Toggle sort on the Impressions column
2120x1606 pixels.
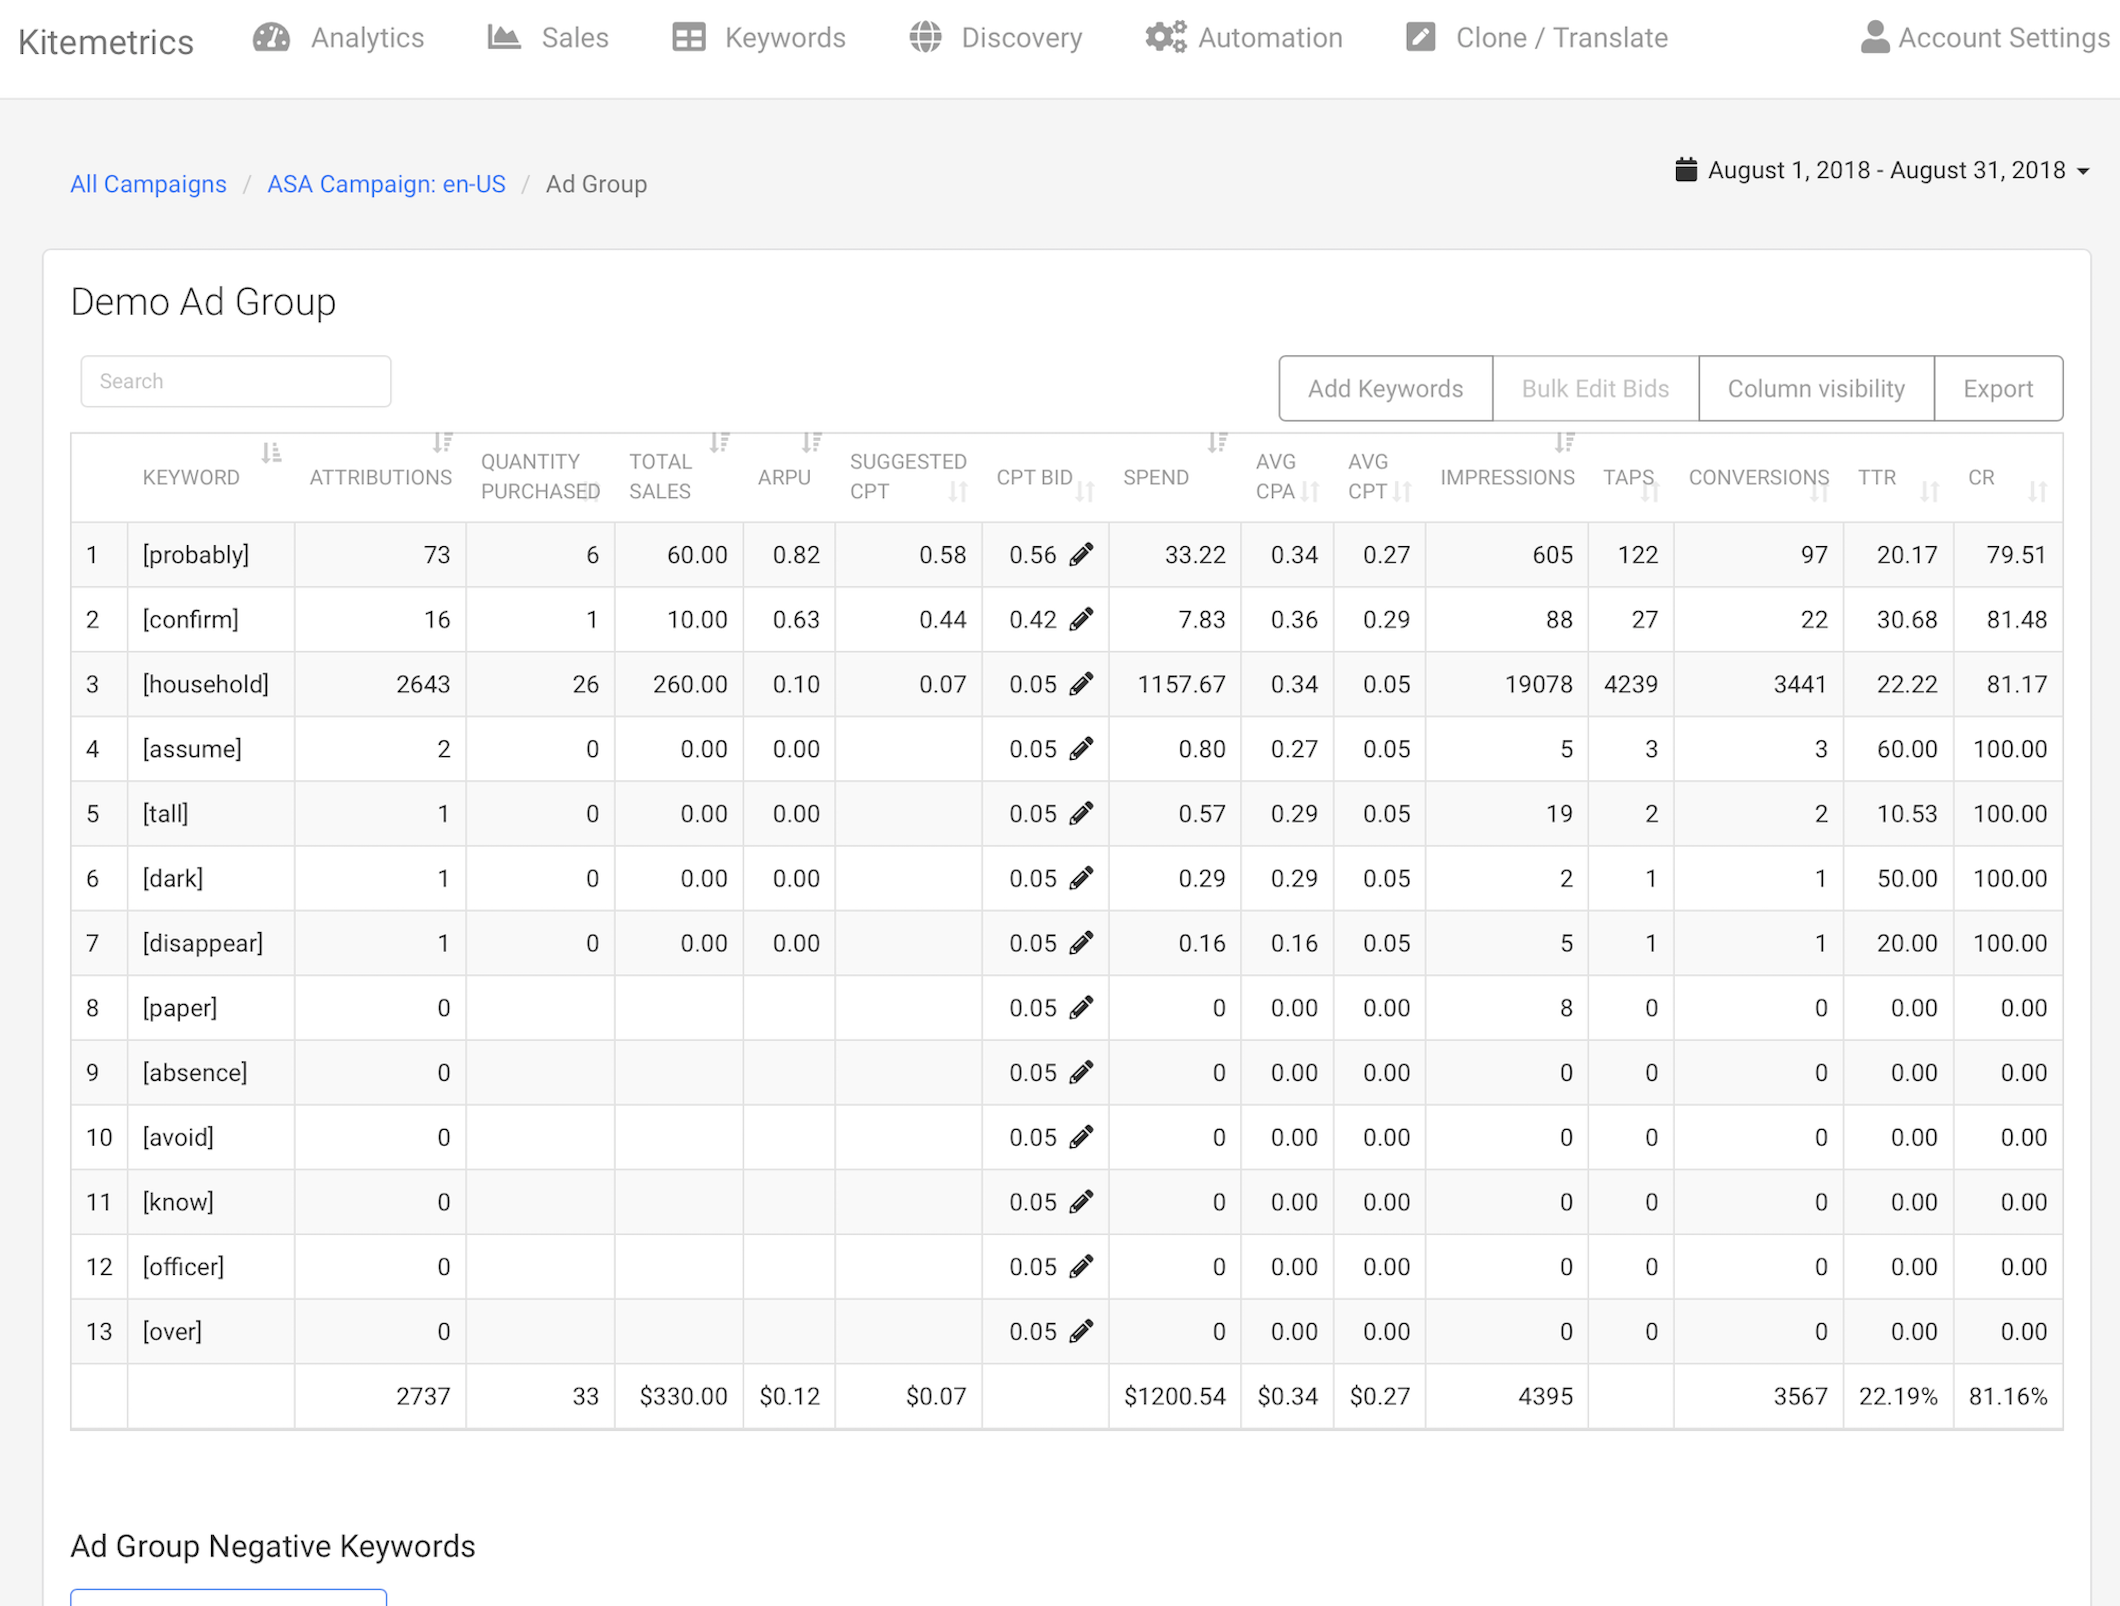click(x=1564, y=441)
